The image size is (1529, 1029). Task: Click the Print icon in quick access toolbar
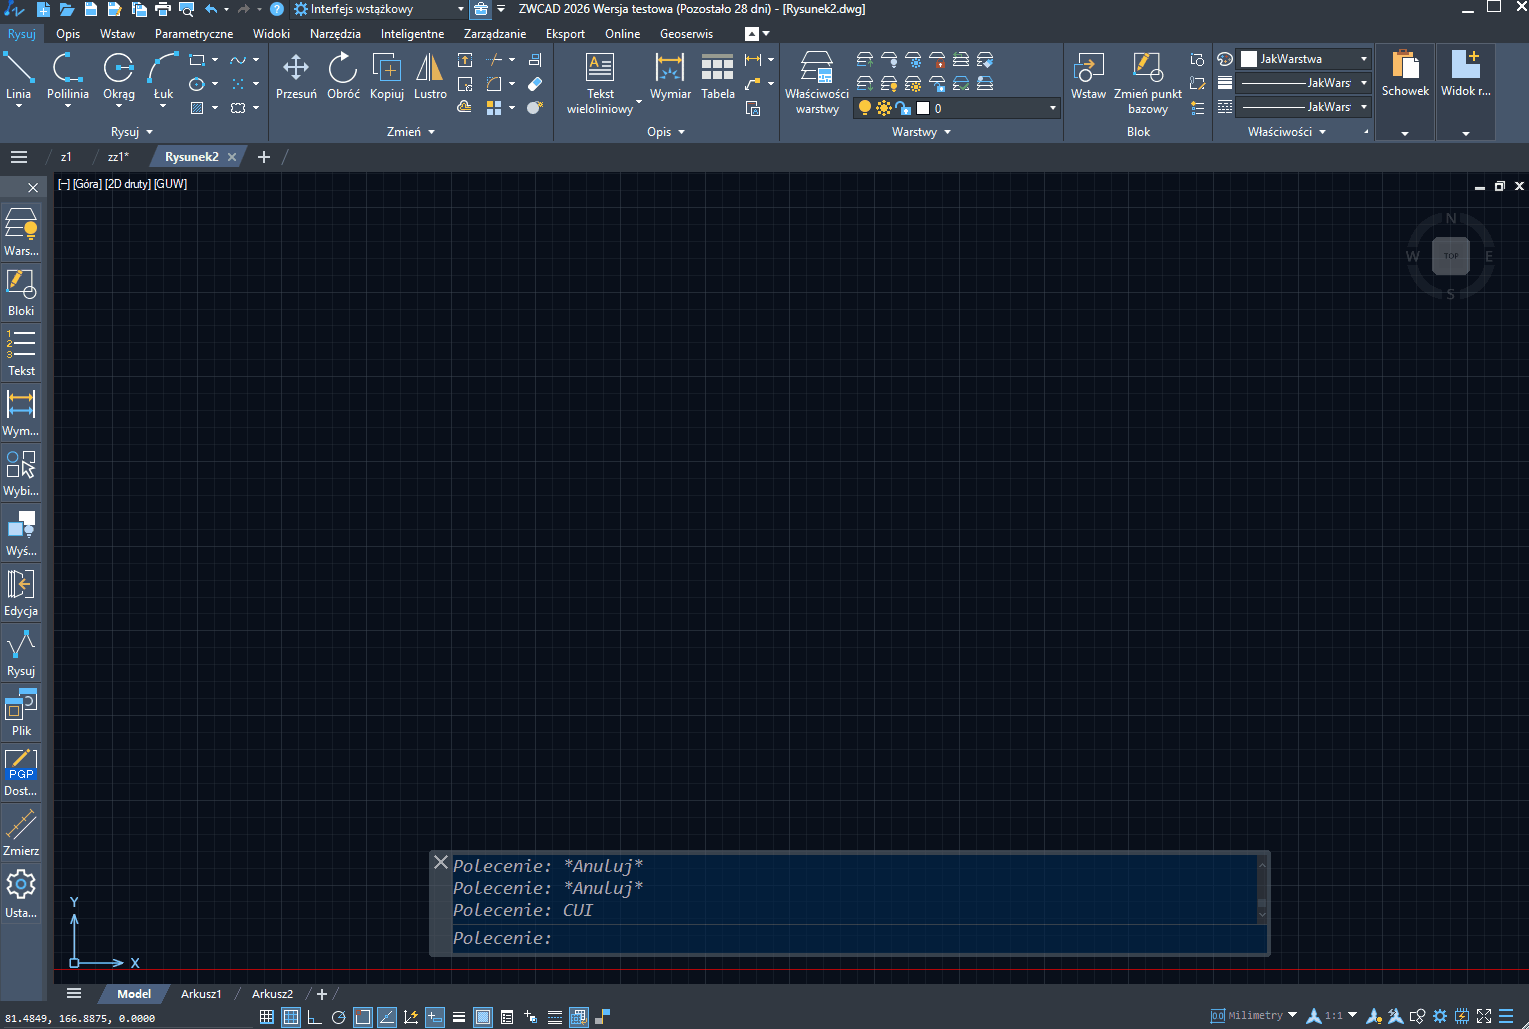click(x=163, y=9)
